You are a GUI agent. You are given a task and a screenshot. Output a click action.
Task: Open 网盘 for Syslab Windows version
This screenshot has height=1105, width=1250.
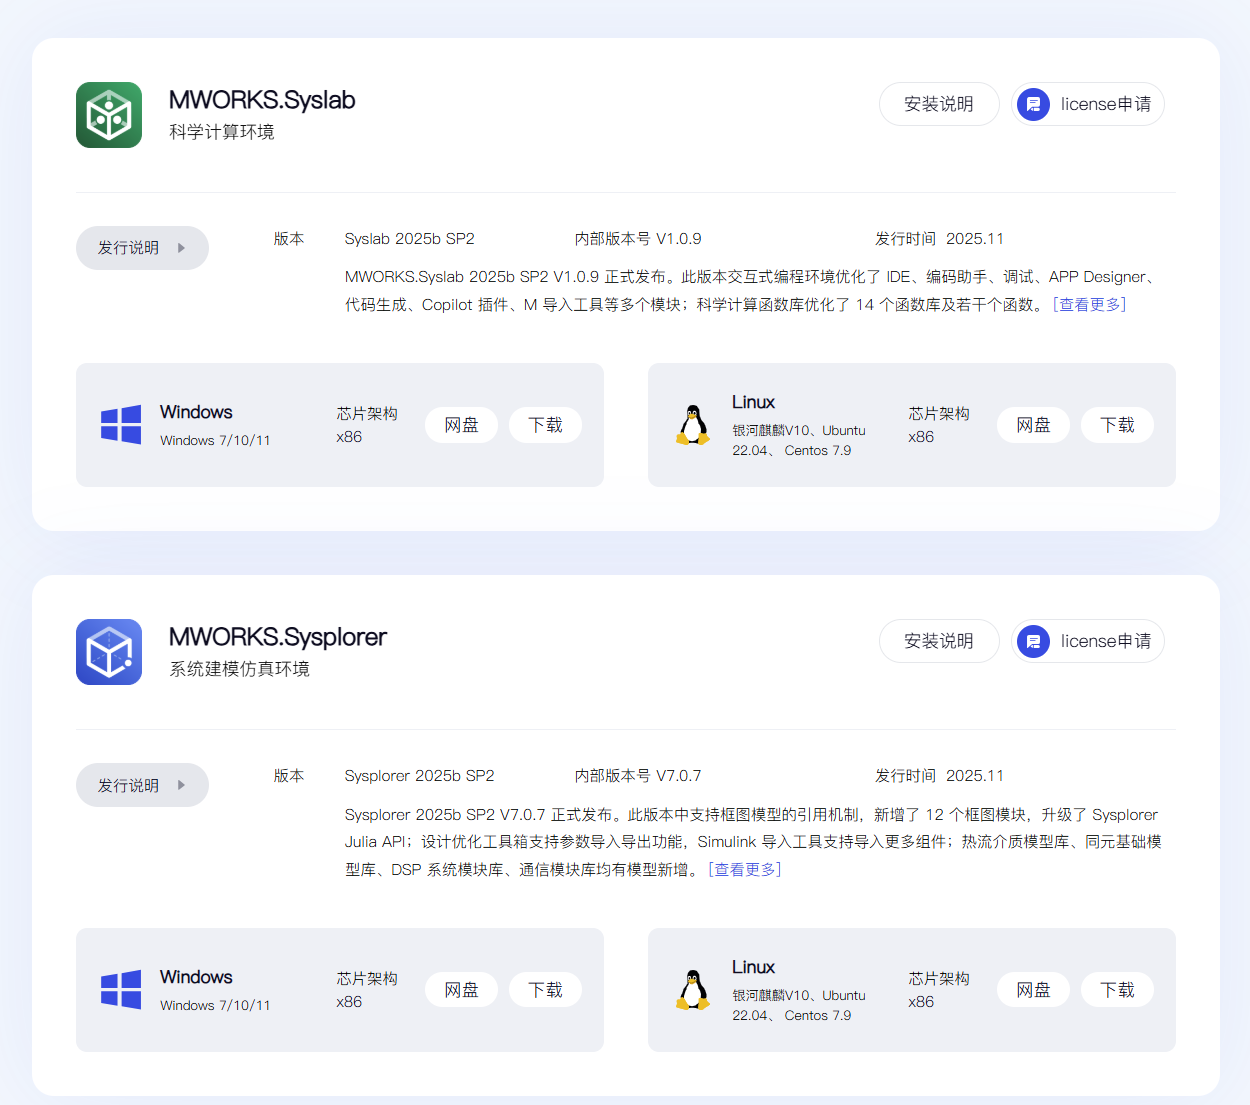tap(461, 425)
